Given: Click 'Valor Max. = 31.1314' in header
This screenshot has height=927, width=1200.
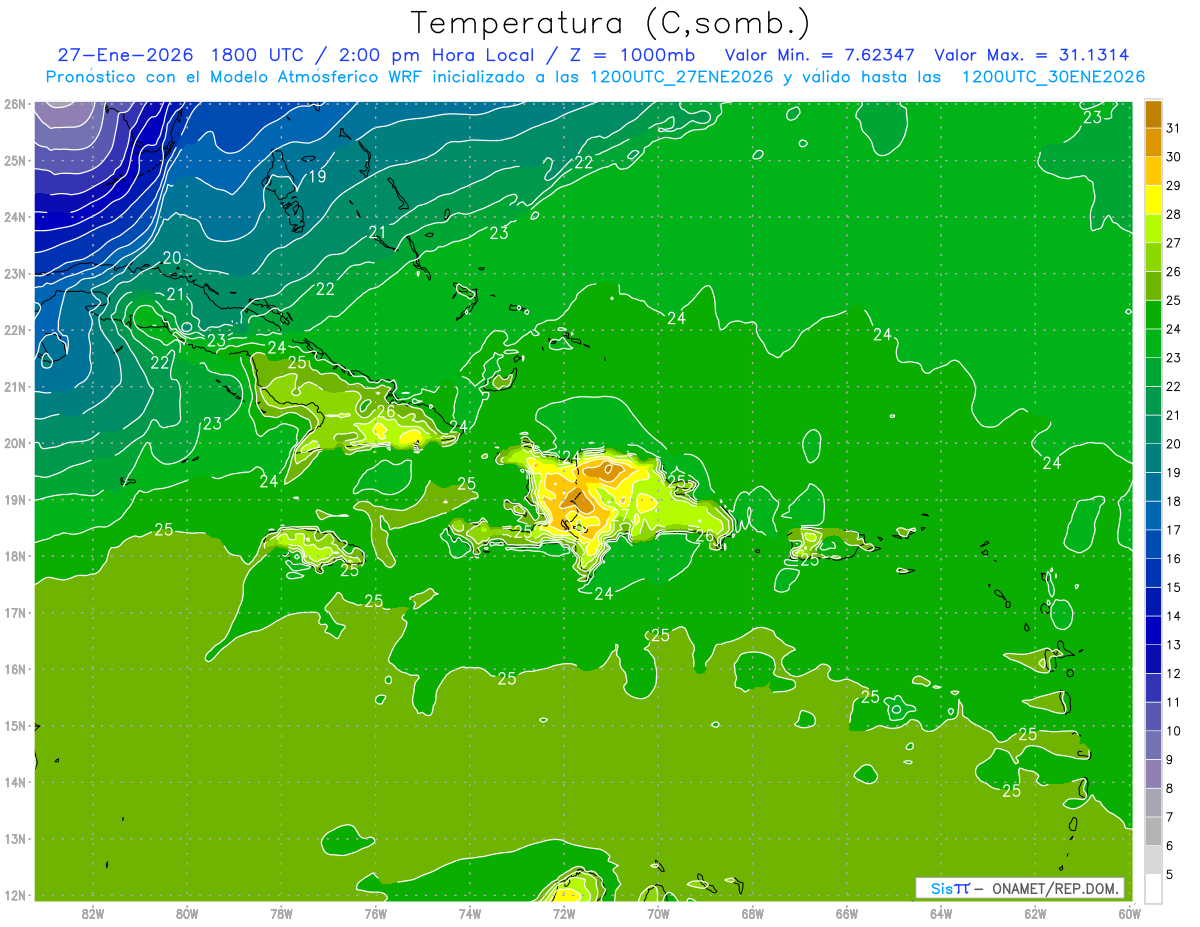Looking at the screenshot, I should click(1032, 55).
